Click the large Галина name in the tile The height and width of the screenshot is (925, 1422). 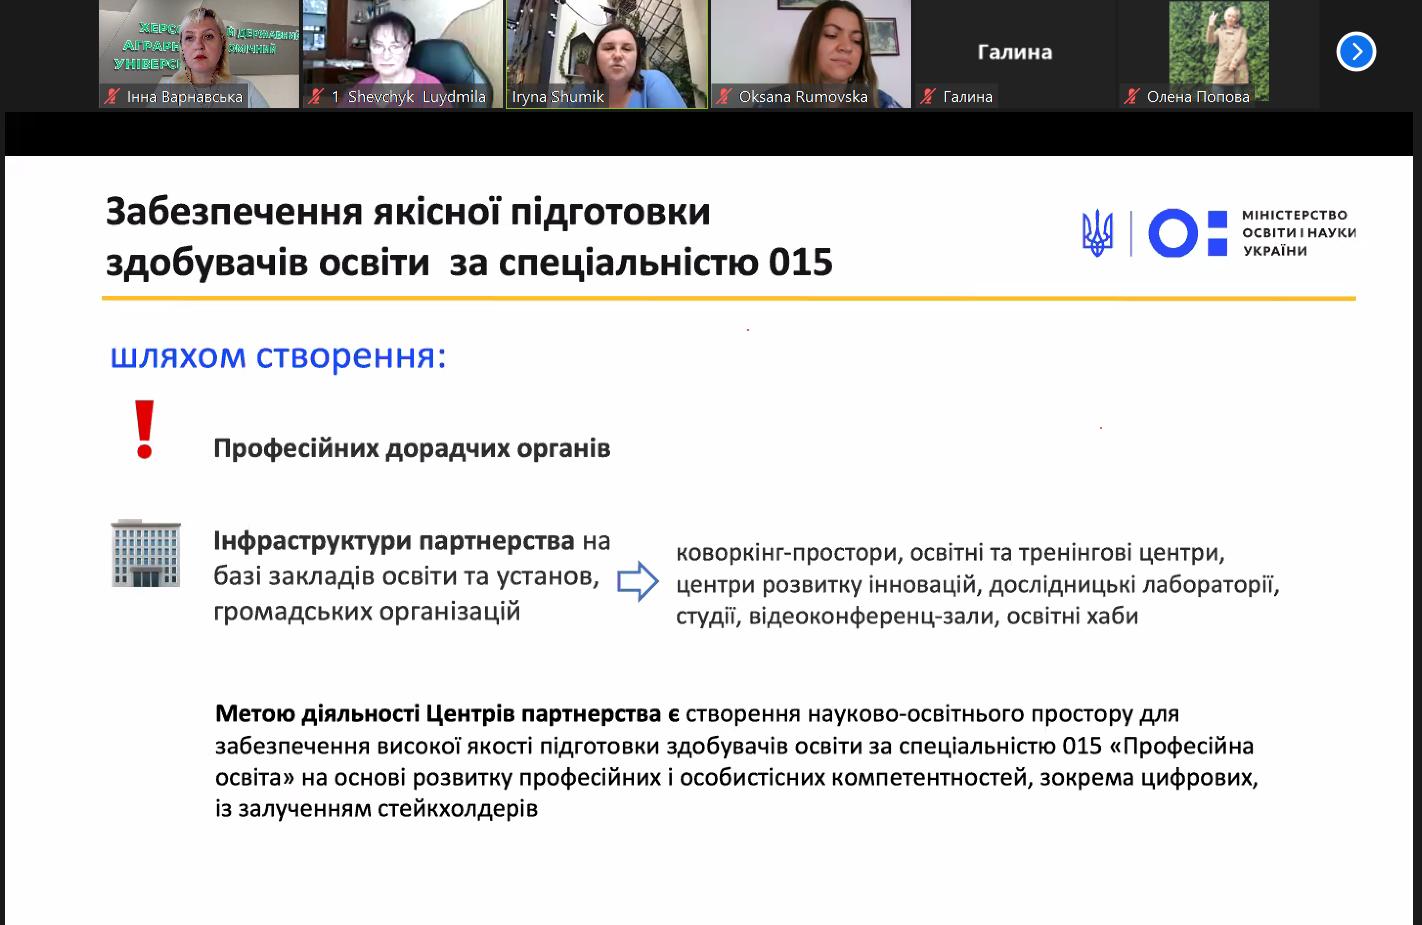pos(1014,52)
